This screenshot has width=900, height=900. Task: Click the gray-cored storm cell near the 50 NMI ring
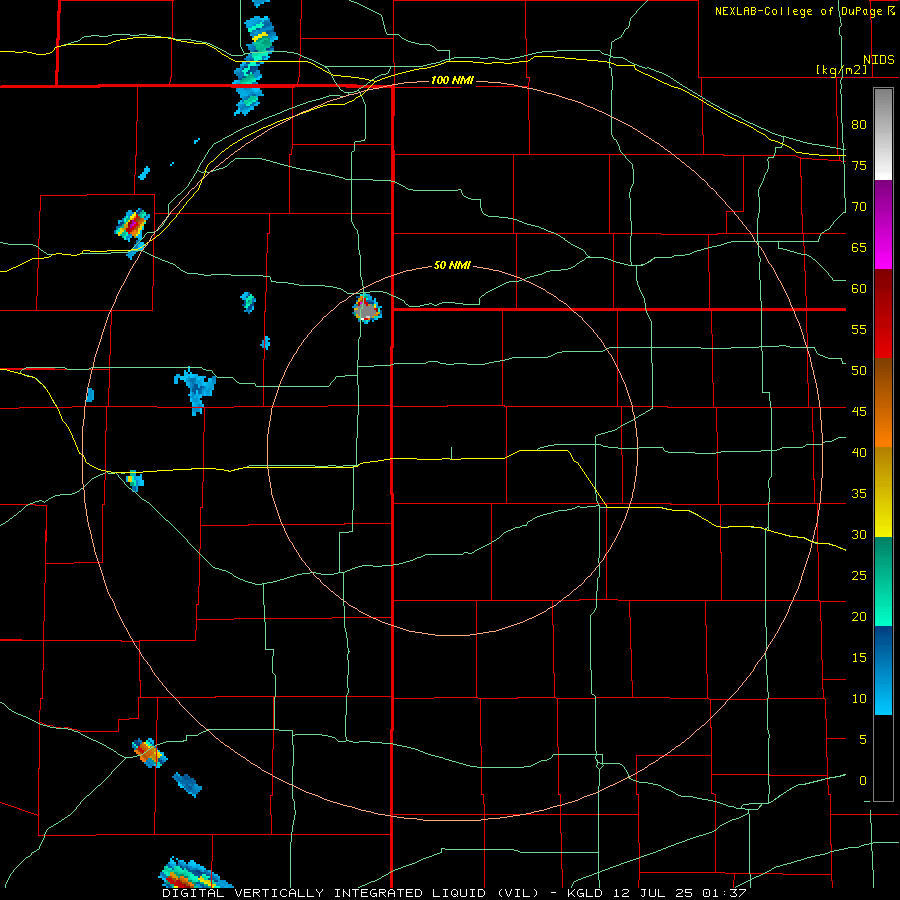tap(366, 308)
